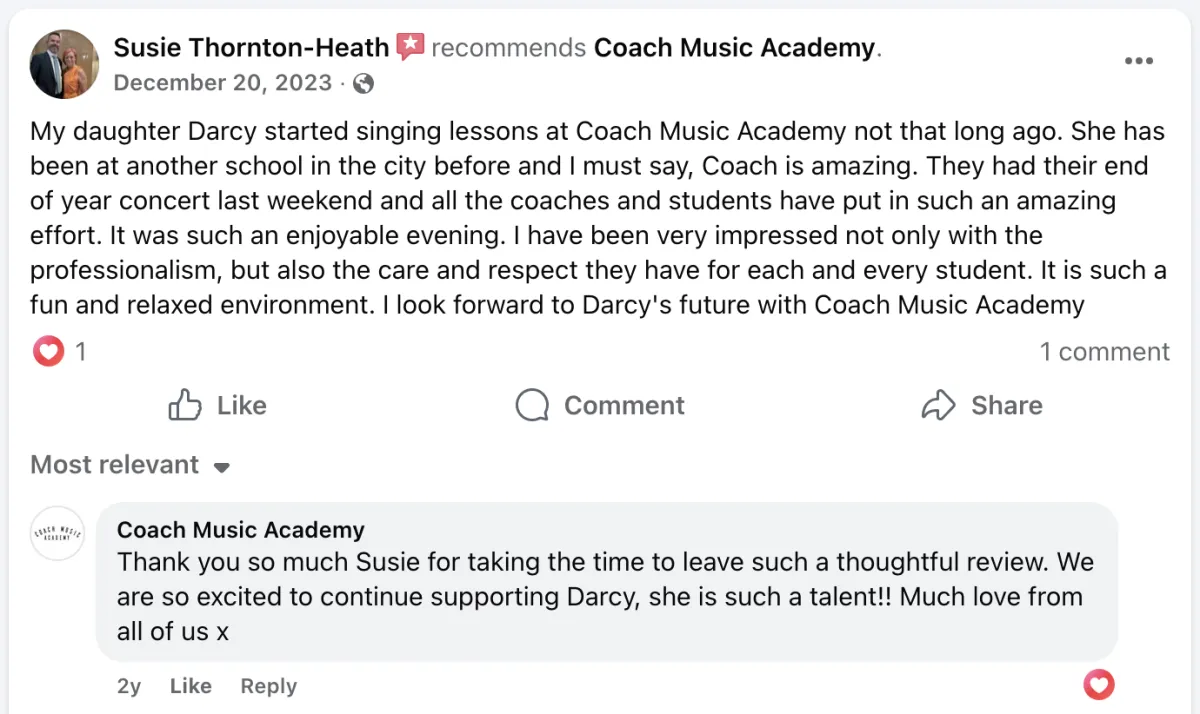
Task: Reply to Coach Music Academy's comment
Action: click(x=268, y=686)
